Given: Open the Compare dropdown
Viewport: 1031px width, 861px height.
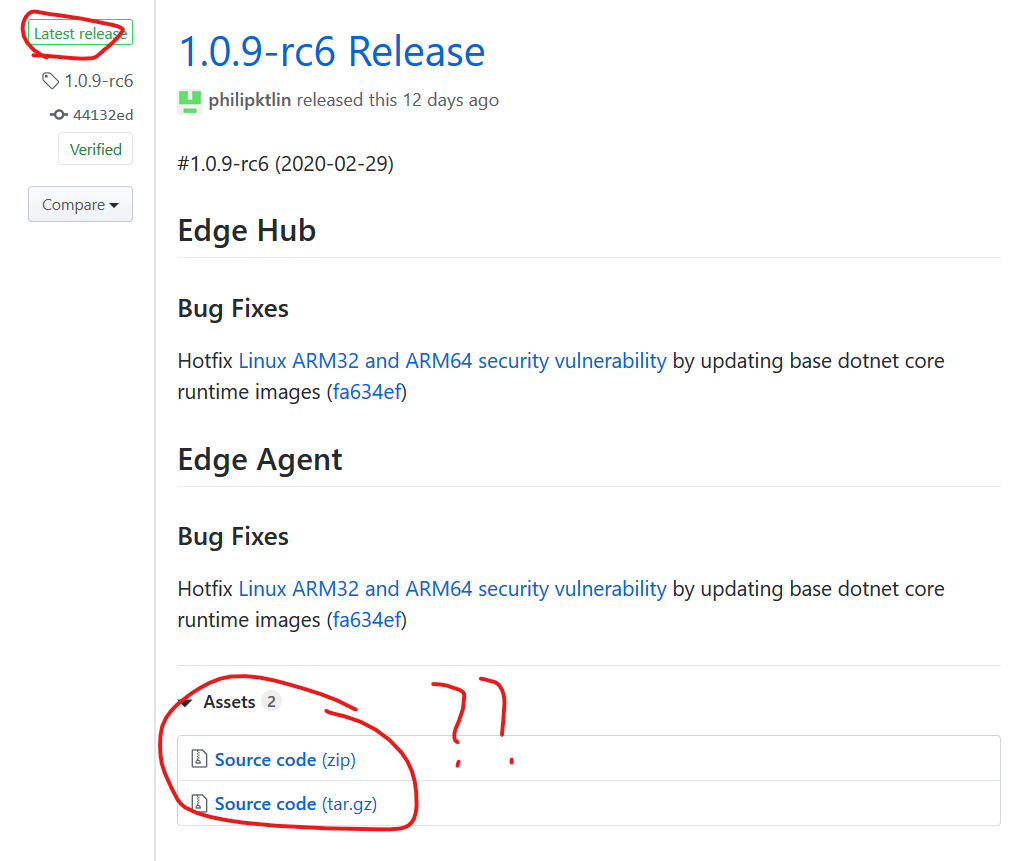Looking at the screenshot, I should (80, 204).
